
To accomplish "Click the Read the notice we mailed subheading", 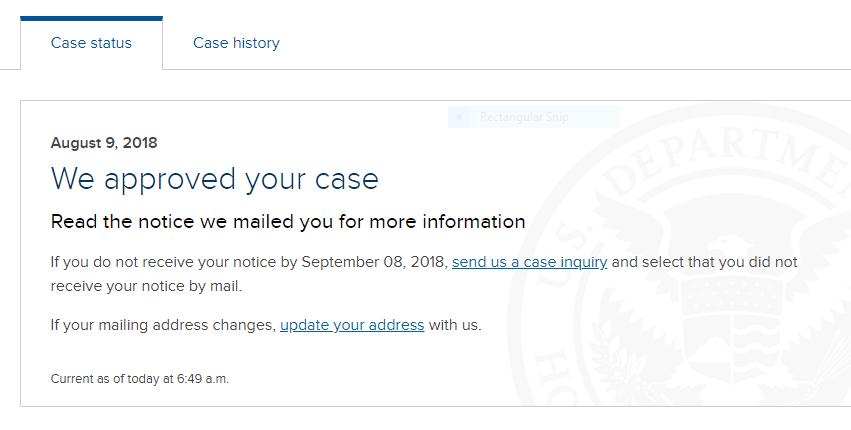I will click(288, 222).
